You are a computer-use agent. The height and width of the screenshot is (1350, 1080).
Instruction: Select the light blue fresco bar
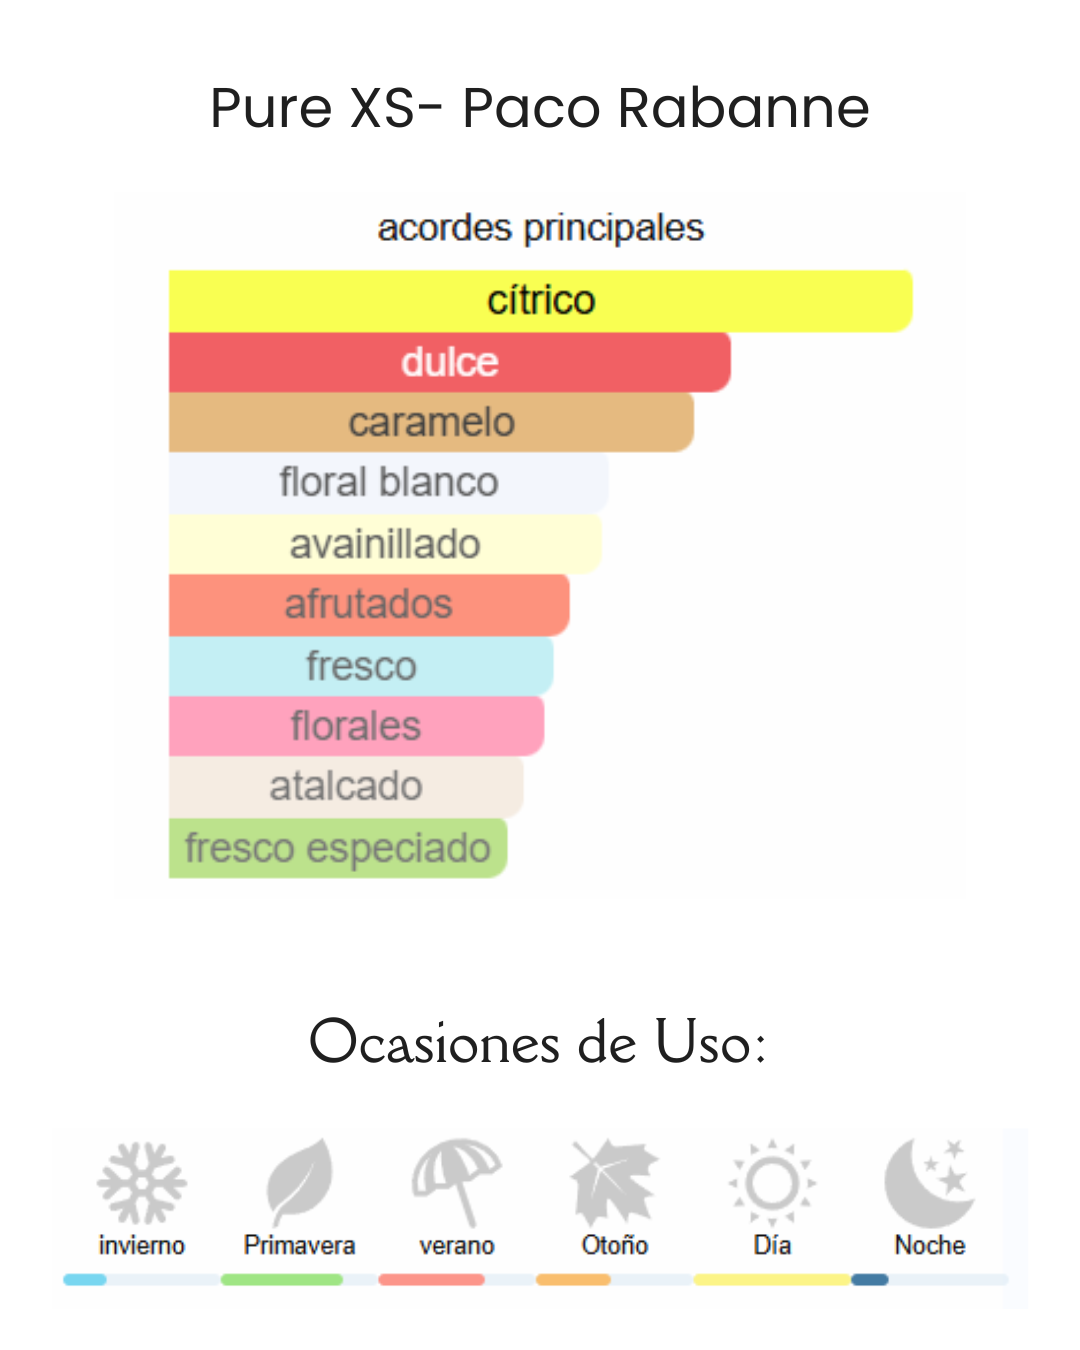coord(361,666)
